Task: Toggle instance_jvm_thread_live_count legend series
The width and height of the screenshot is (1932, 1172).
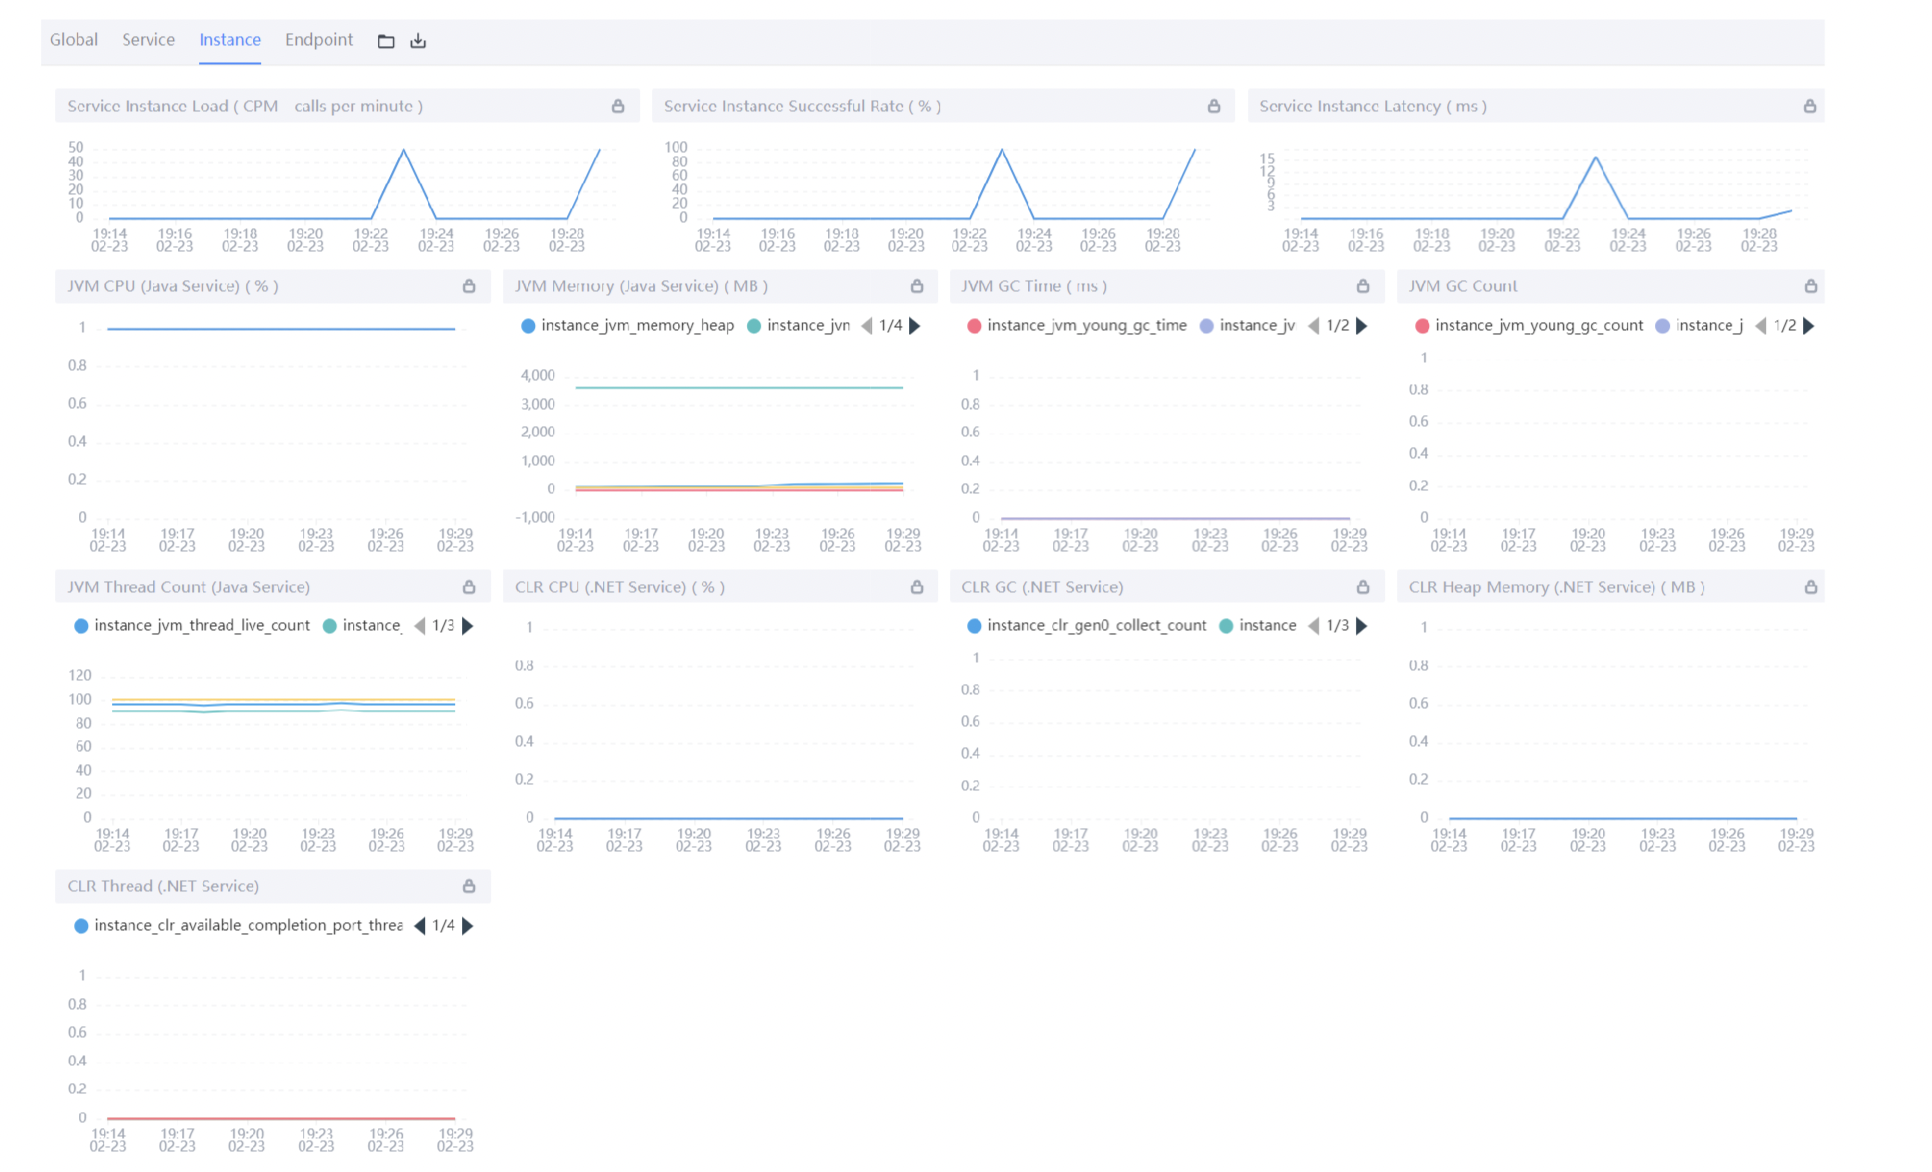Action: tap(201, 626)
